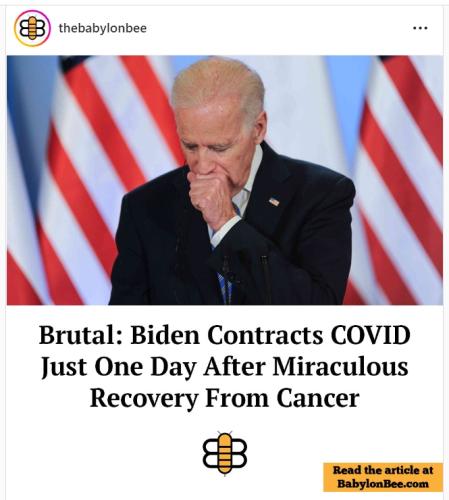Click the word Biden in headline
The height and width of the screenshot is (500, 449).
click(x=165, y=335)
